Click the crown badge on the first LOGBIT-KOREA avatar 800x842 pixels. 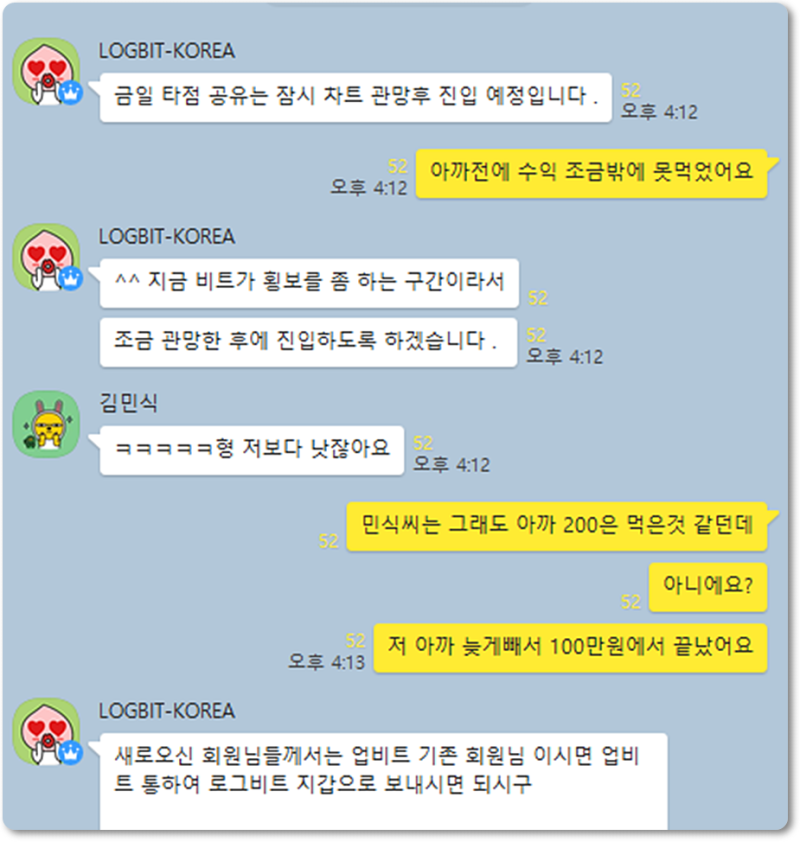[x=70, y=93]
